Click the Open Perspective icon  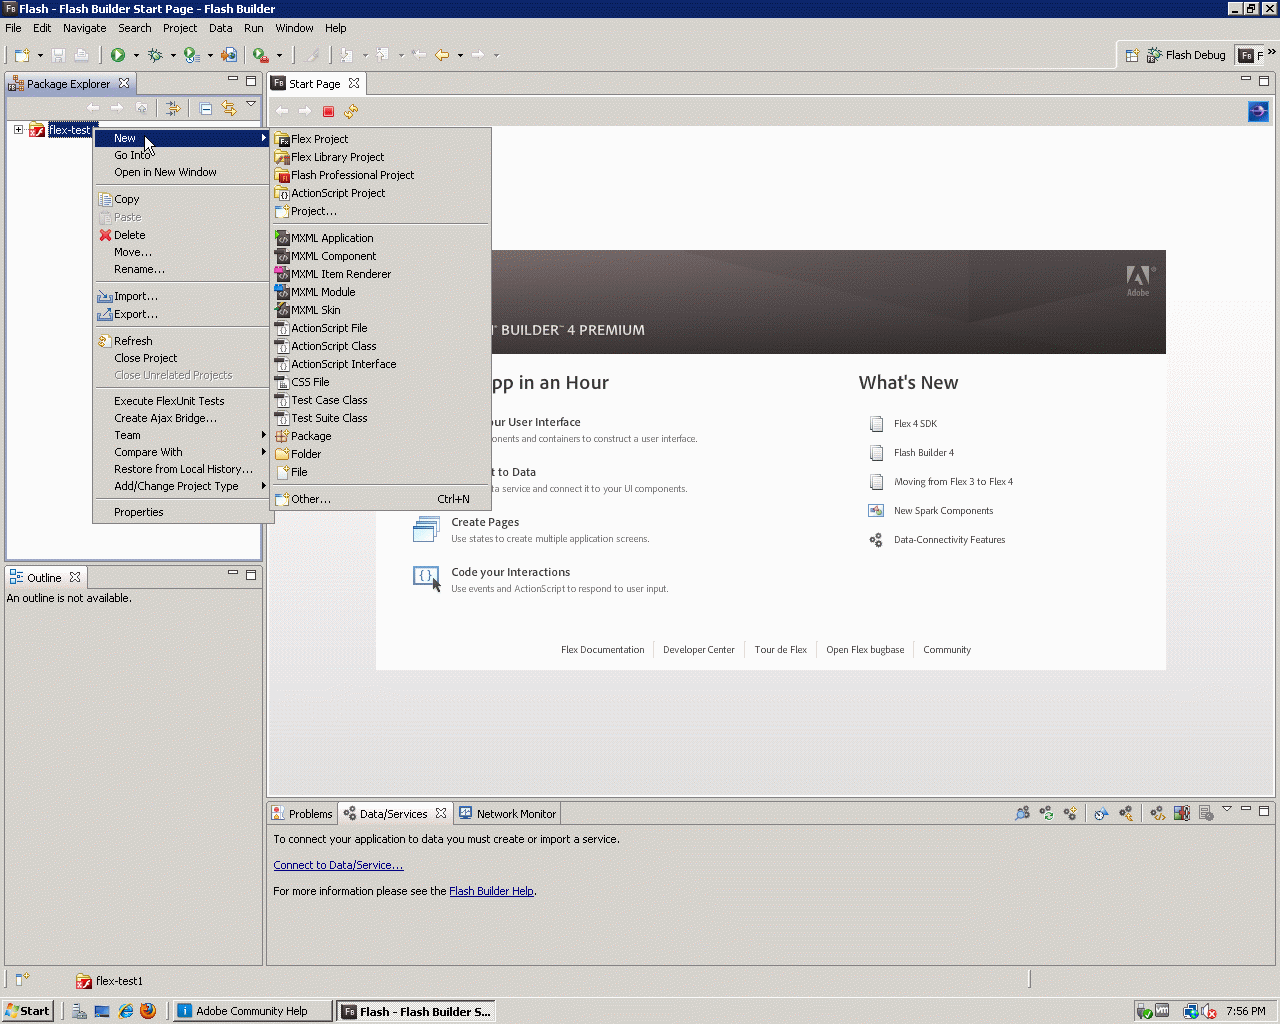tap(1132, 55)
